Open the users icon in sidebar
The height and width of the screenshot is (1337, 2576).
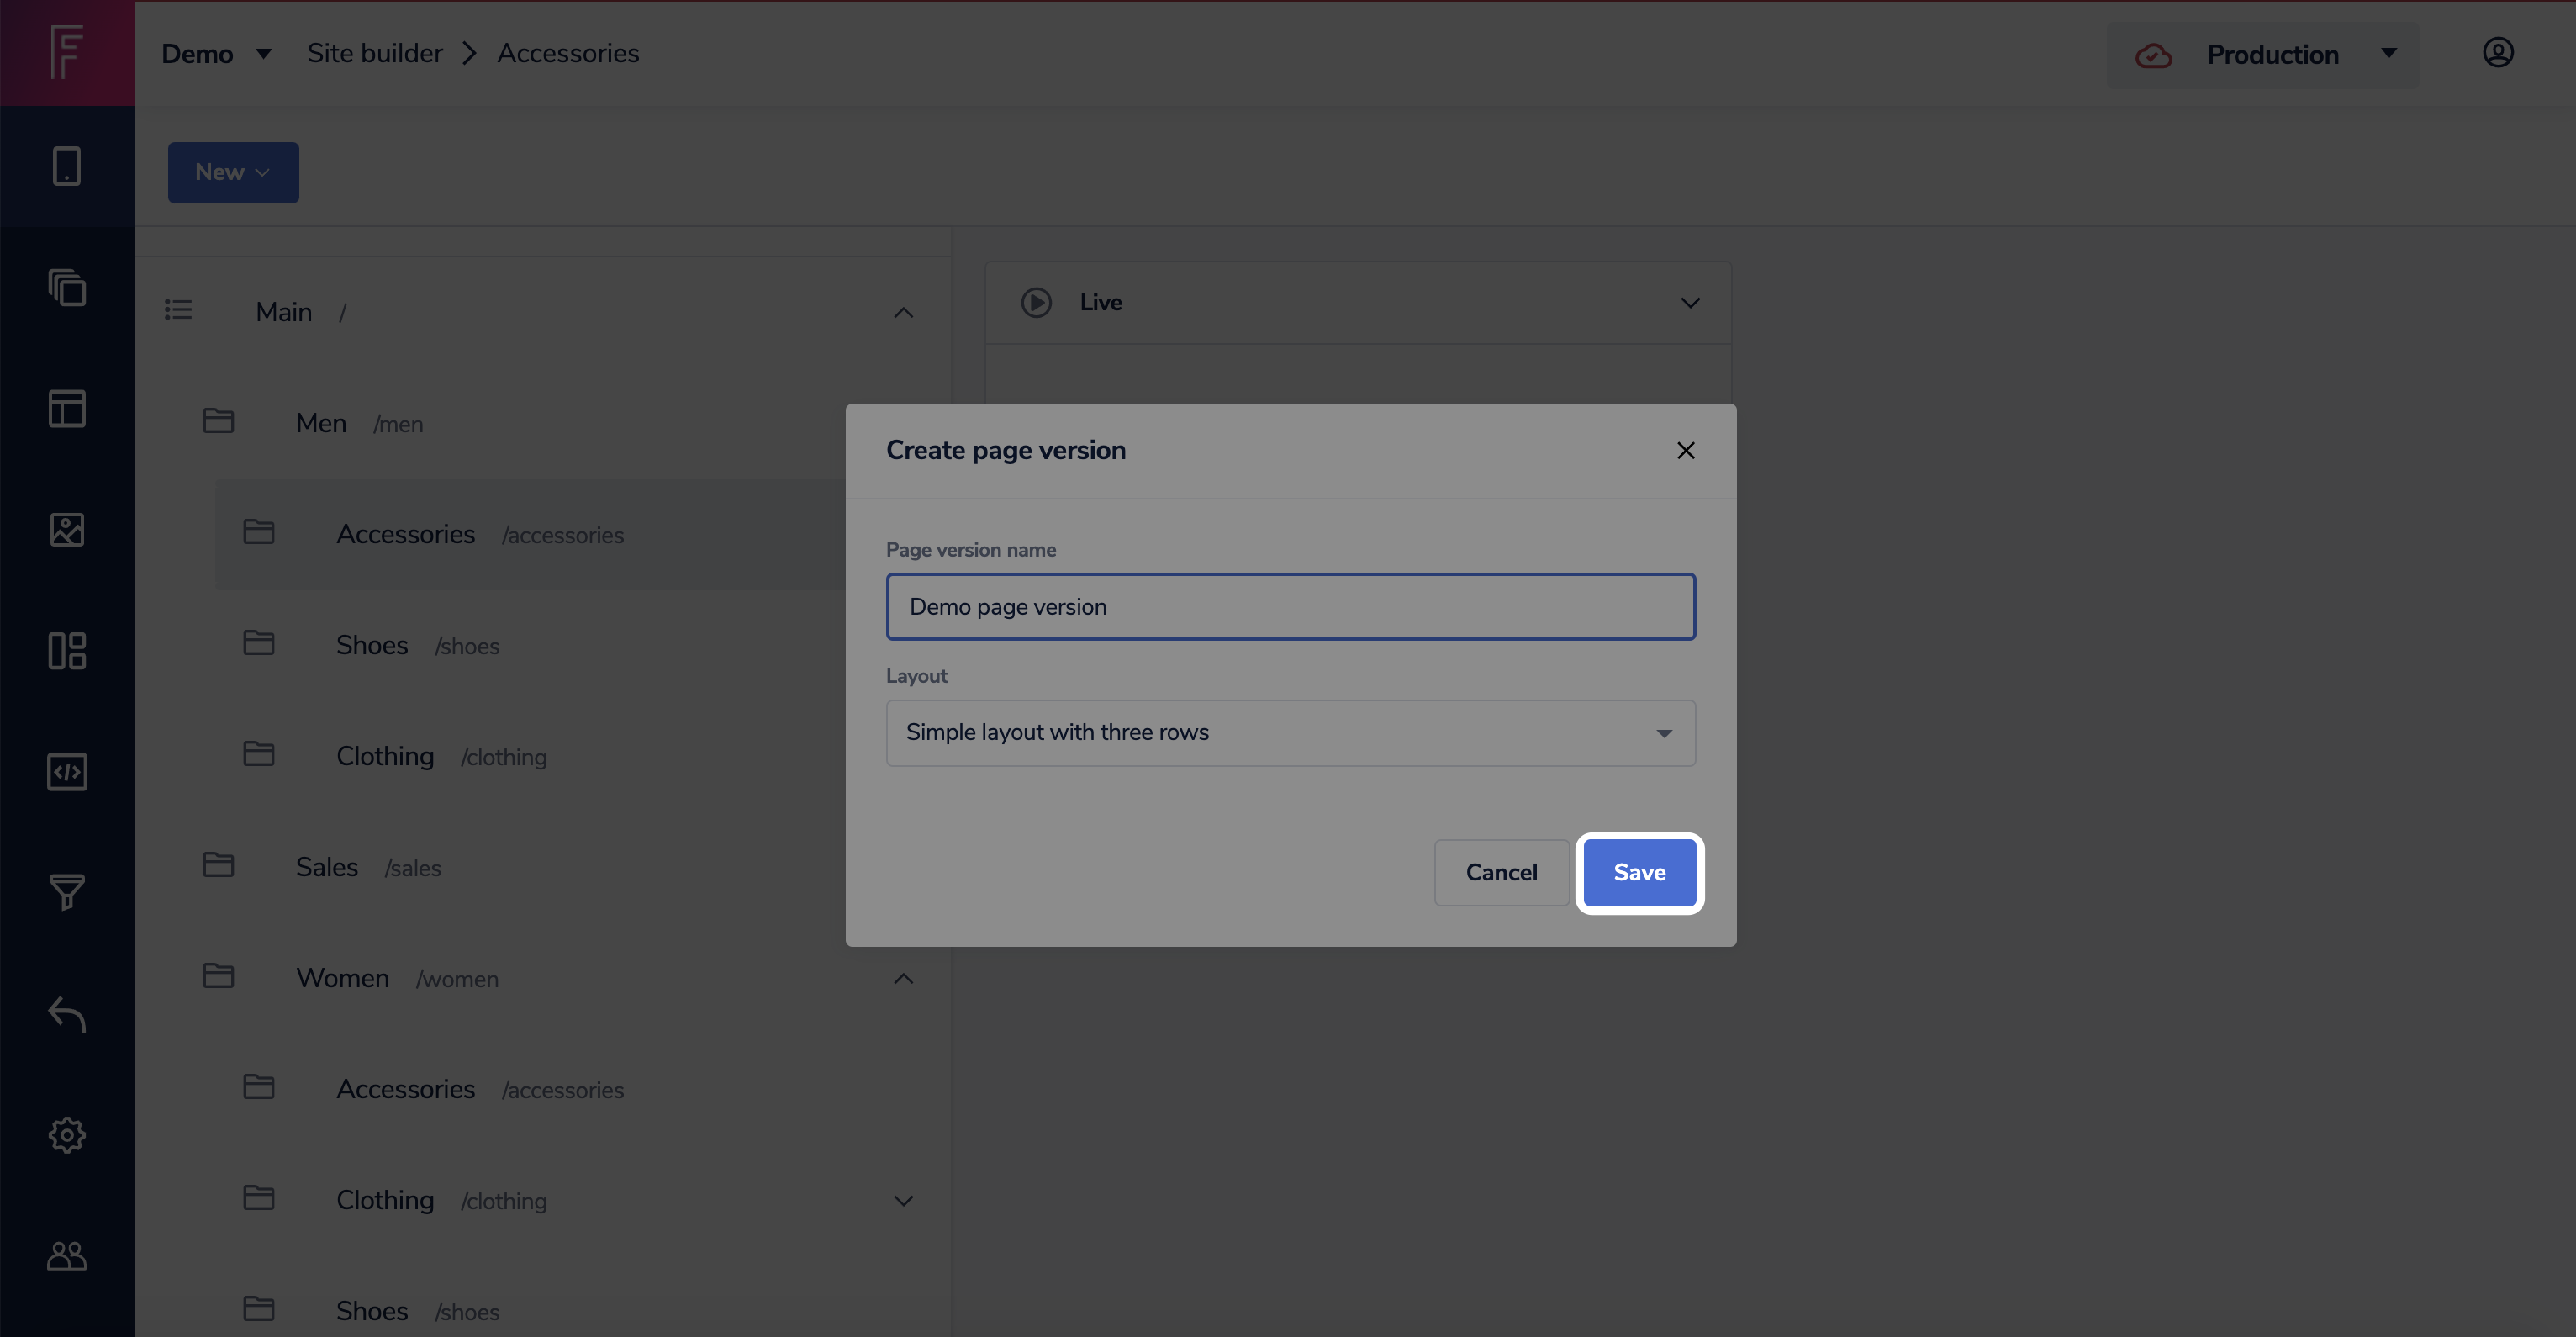click(x=66, y=1256)
